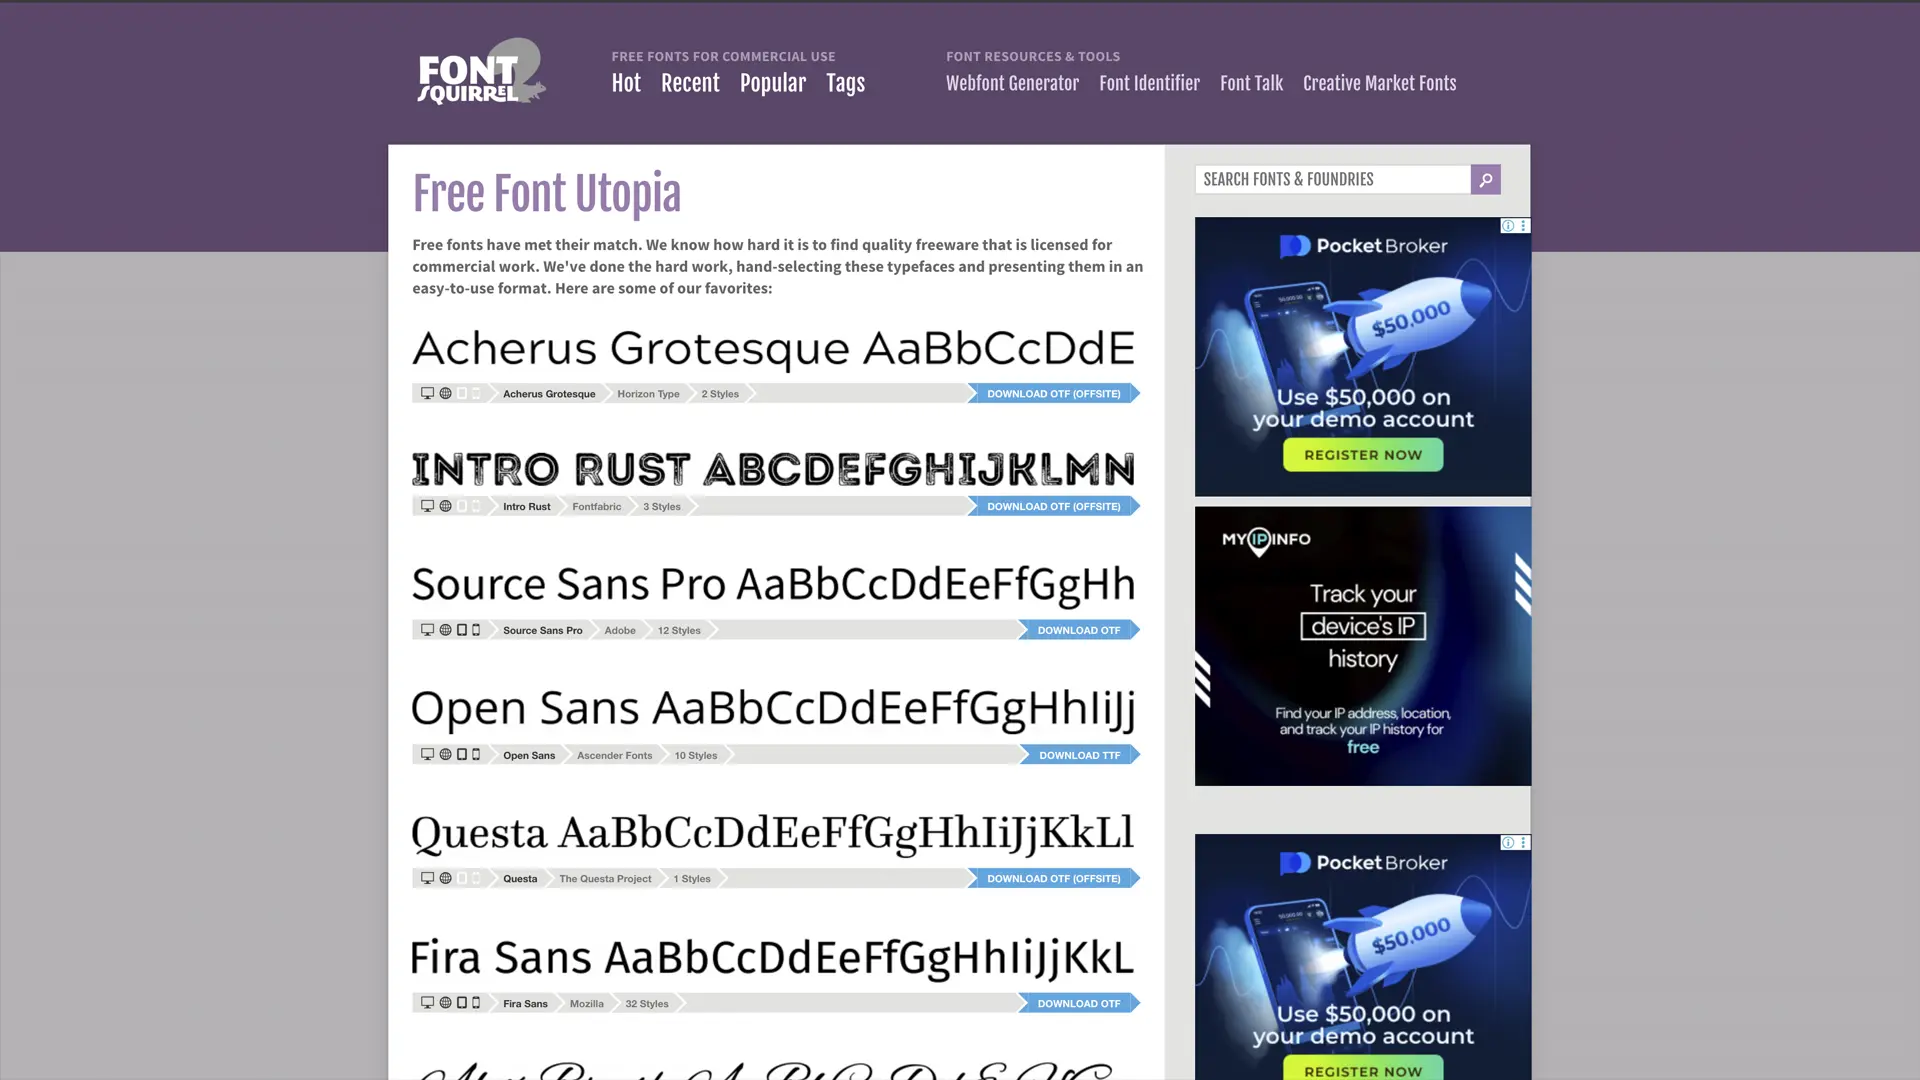Open the Source Sans Pro font sample
The height and width of the screenshot is (1080, 1920).
[x=774, y=585]
